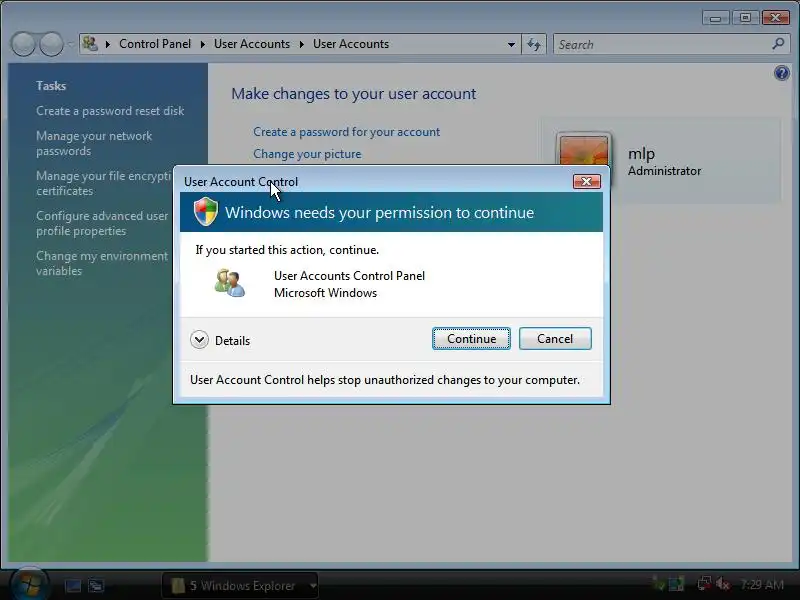Image resolution: width=800 pixels, height=600 pixels.
Task: Click Show Desktop quick launch icon
Action: tap(73, 585)
